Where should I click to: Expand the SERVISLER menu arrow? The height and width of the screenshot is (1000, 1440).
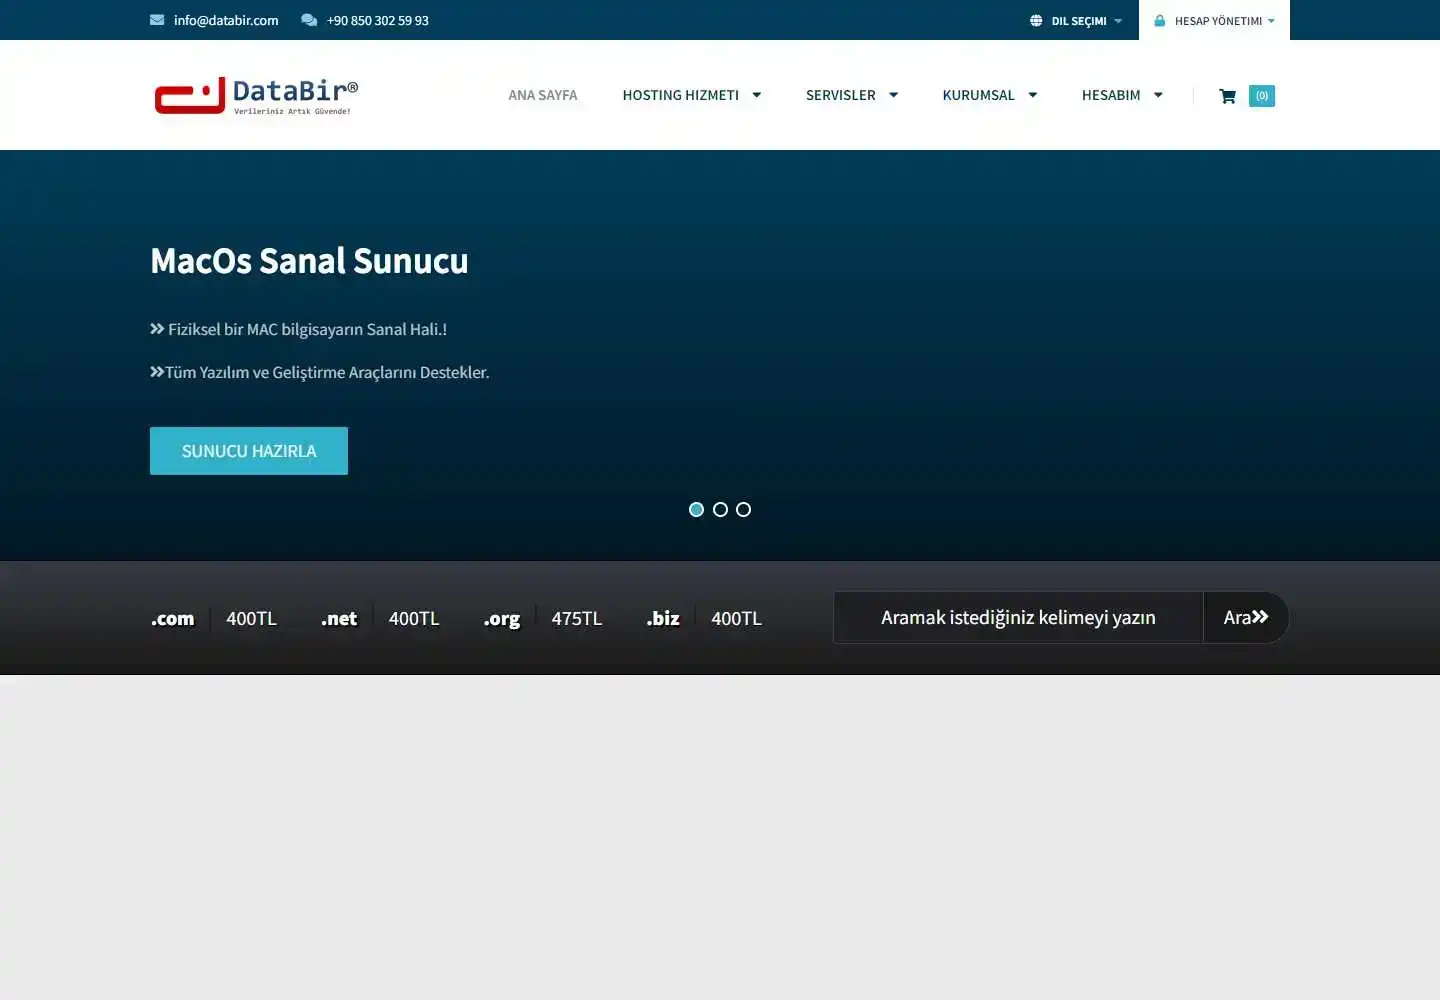tap(894, 95)
